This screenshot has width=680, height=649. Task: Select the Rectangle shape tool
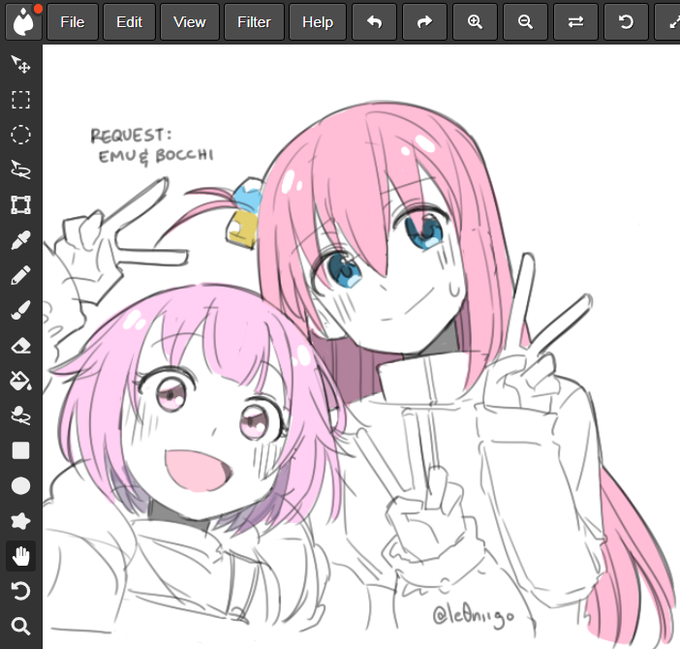click(x=21, y=451)
